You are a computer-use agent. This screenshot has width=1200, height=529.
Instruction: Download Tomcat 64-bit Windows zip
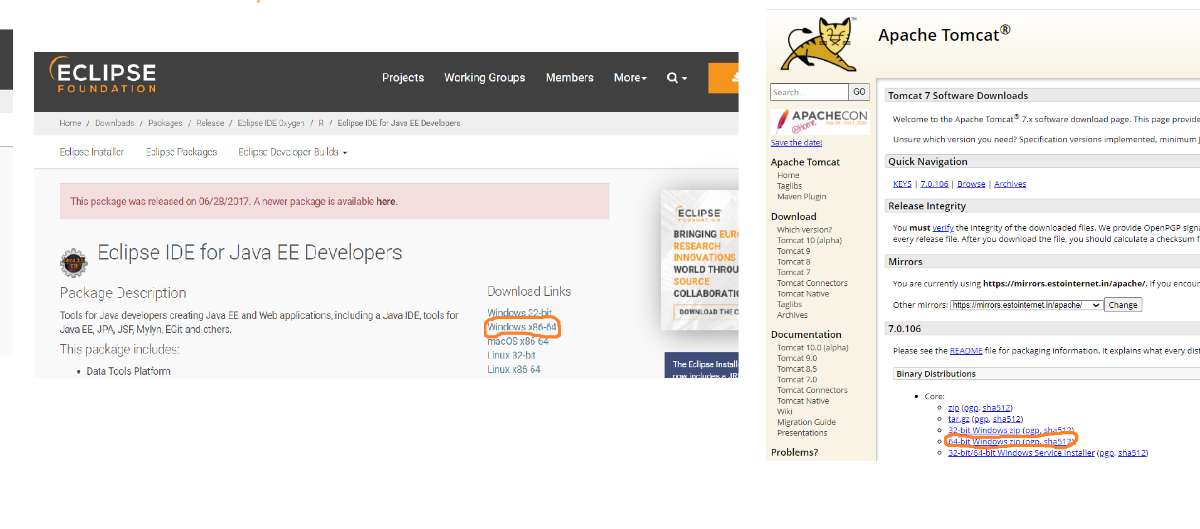984,441
